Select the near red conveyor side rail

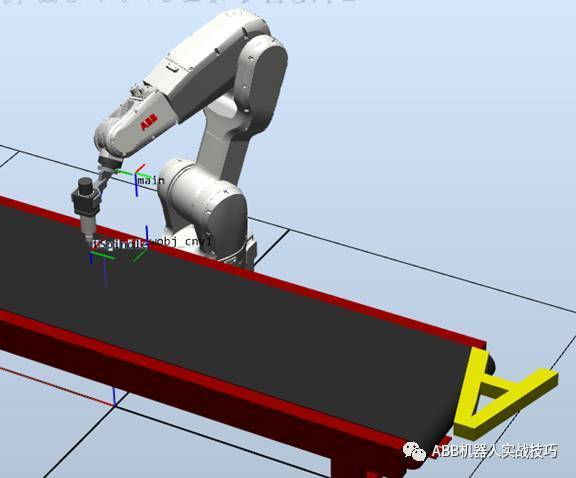(206, 375)
